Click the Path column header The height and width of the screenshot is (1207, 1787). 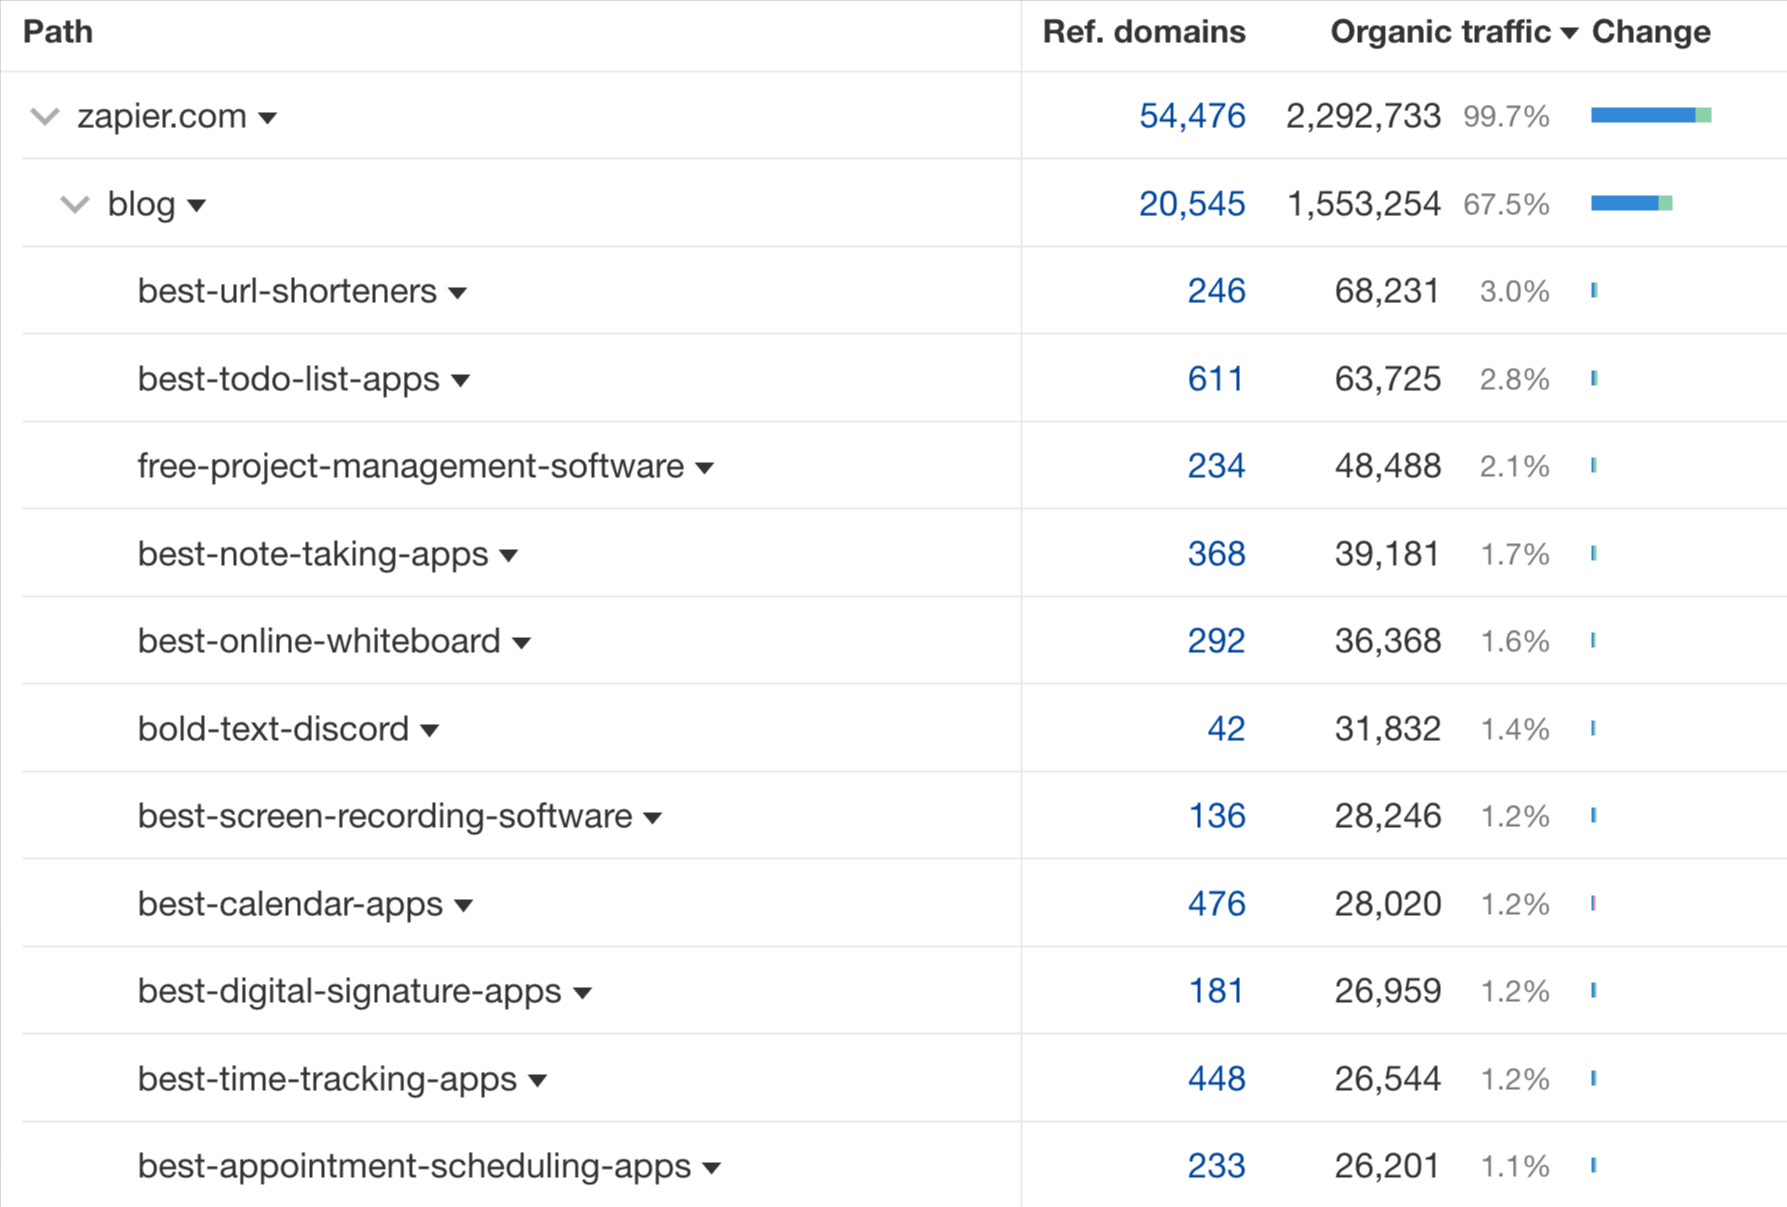57,31
